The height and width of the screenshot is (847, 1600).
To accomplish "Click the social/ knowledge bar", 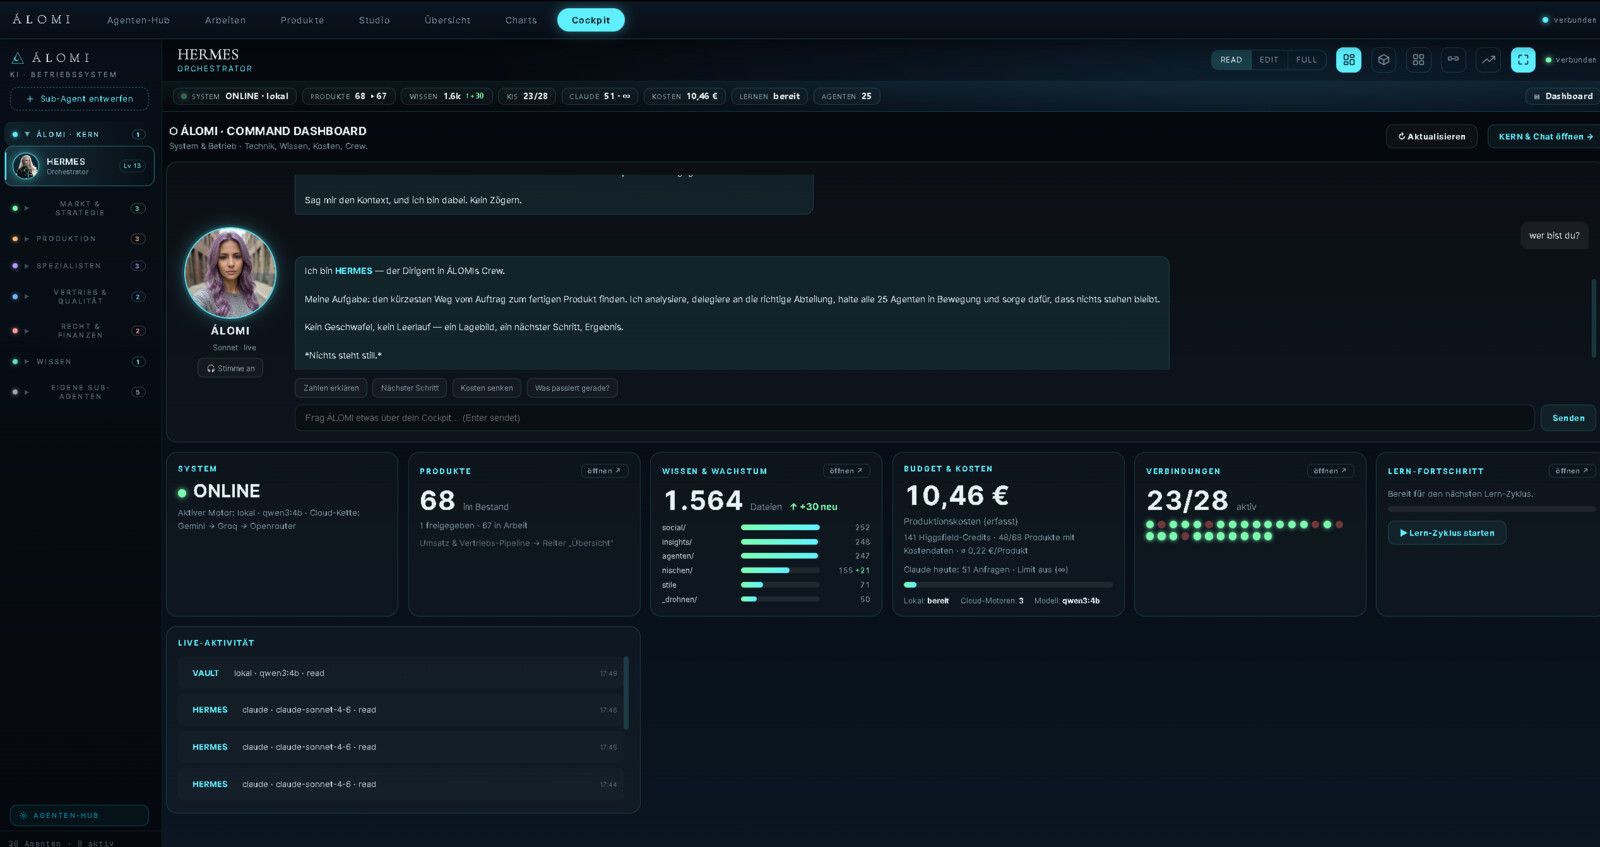I will (780, 527).
